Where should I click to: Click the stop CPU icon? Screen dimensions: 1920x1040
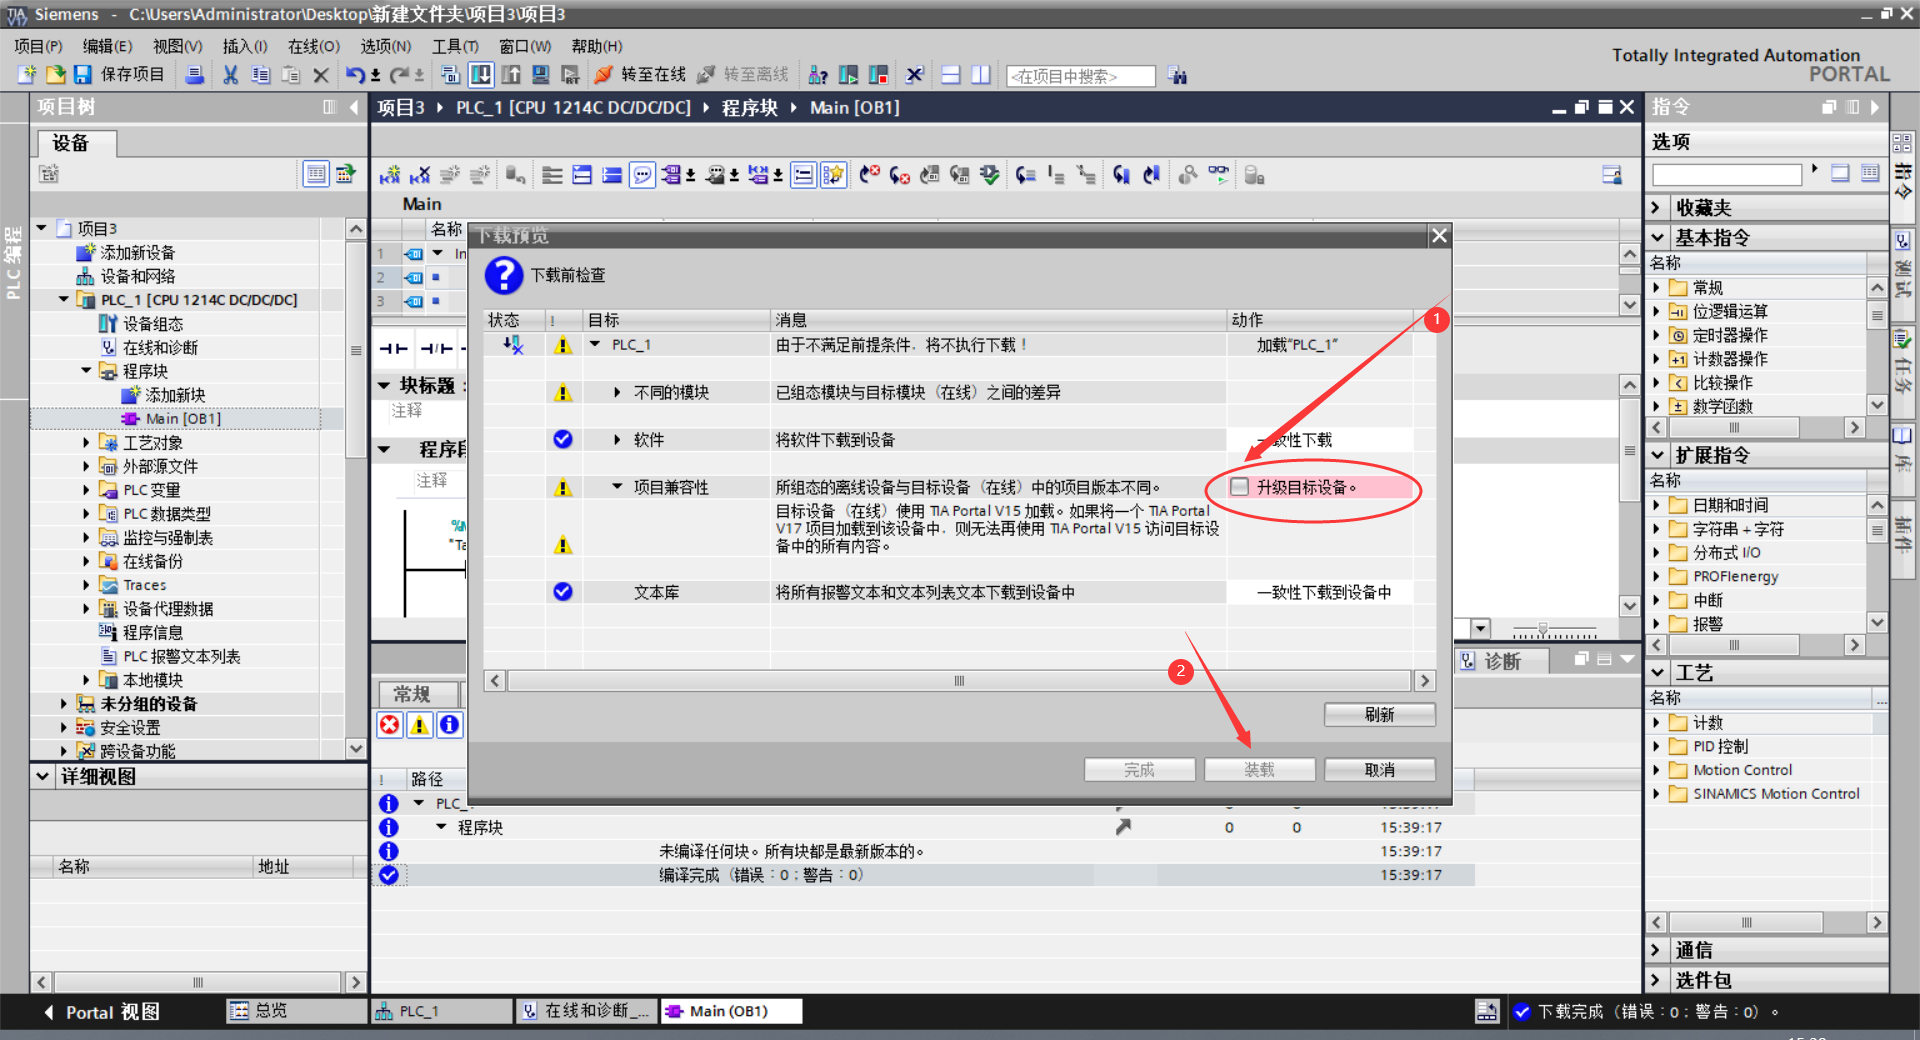(879, 75)
